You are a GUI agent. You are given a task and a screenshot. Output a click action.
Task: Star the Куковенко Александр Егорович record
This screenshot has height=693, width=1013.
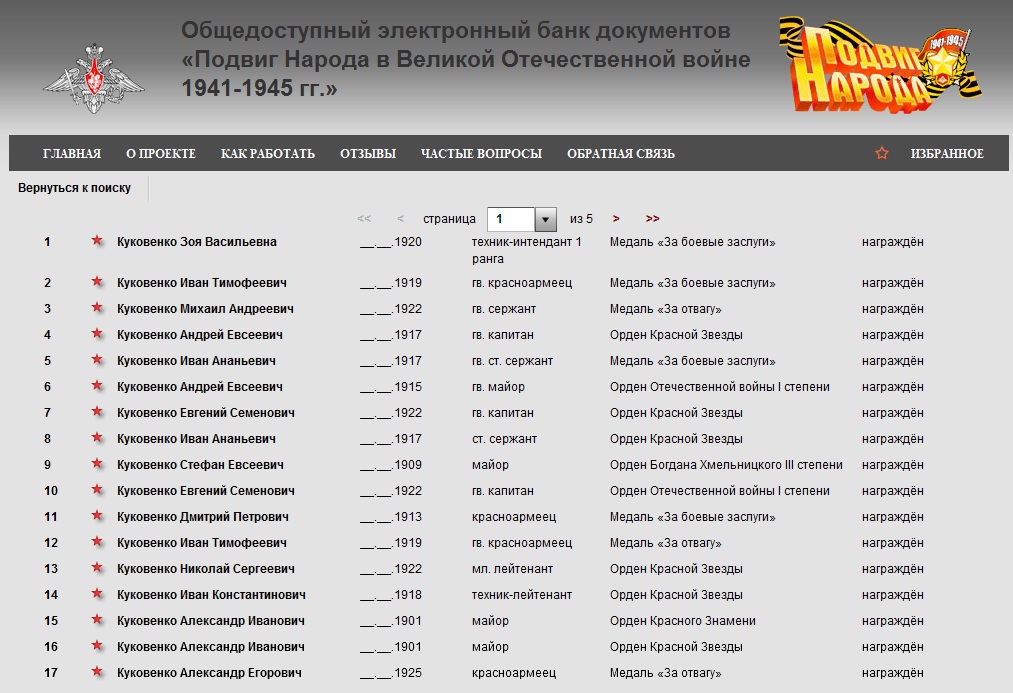pyautogui.click(x=97, y=673)
